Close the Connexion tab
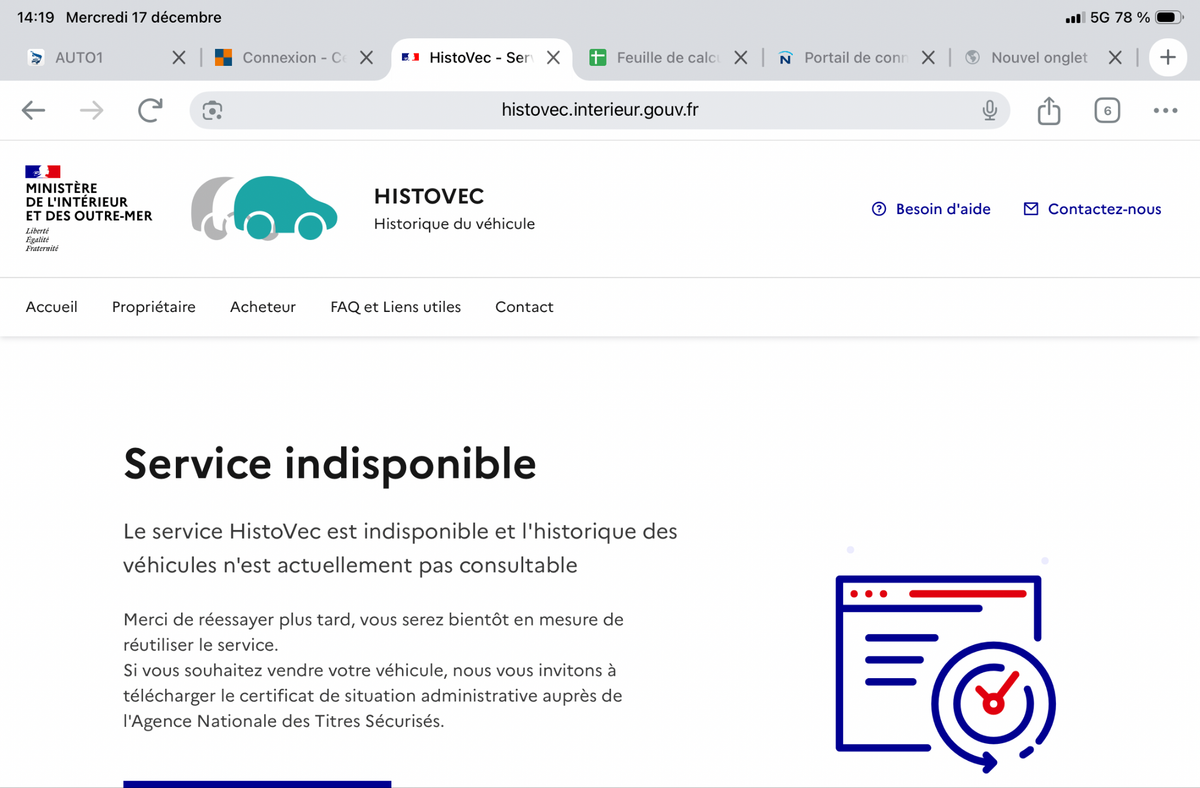Viewport: 1200px width, 788px height. tap(366, 58)
